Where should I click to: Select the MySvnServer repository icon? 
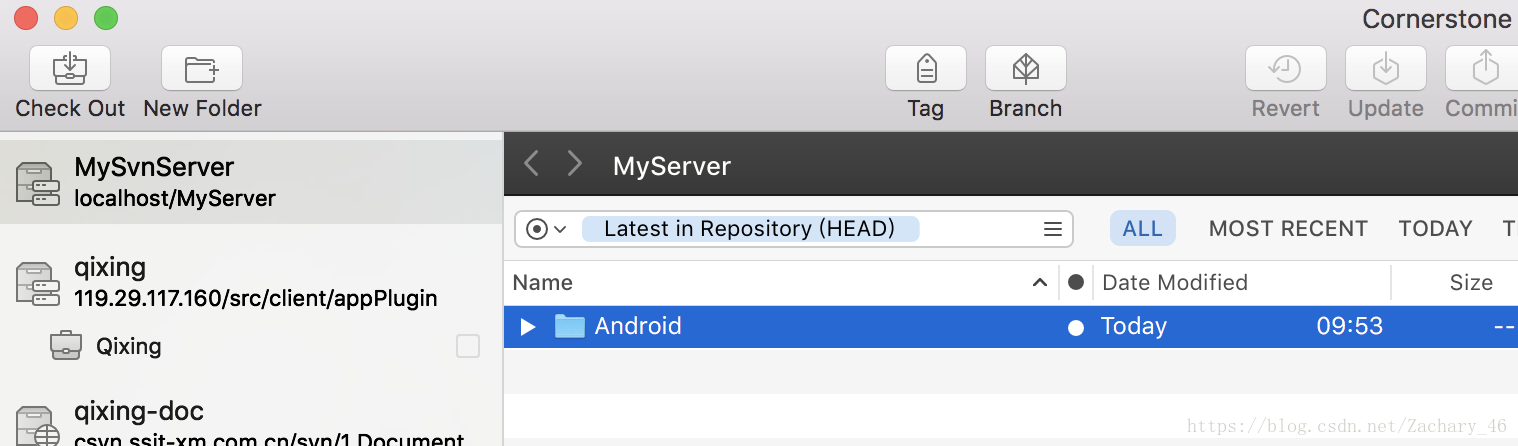38,184
